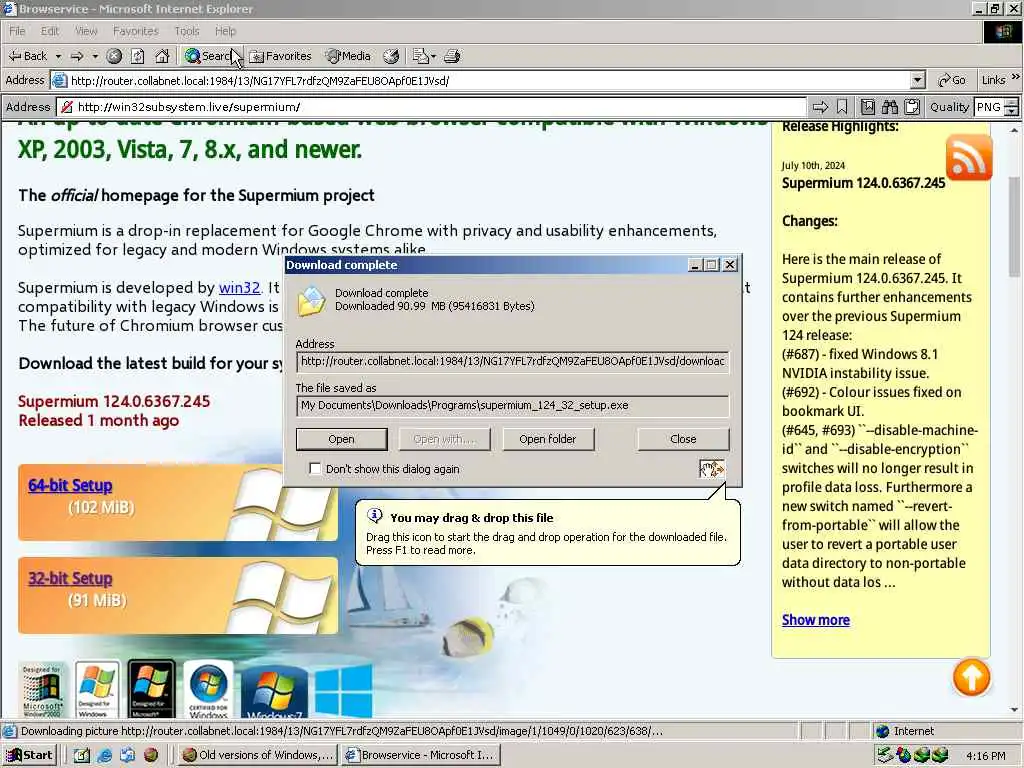
Task: Open the Favorites toolbar button
Action: [281, 56]
